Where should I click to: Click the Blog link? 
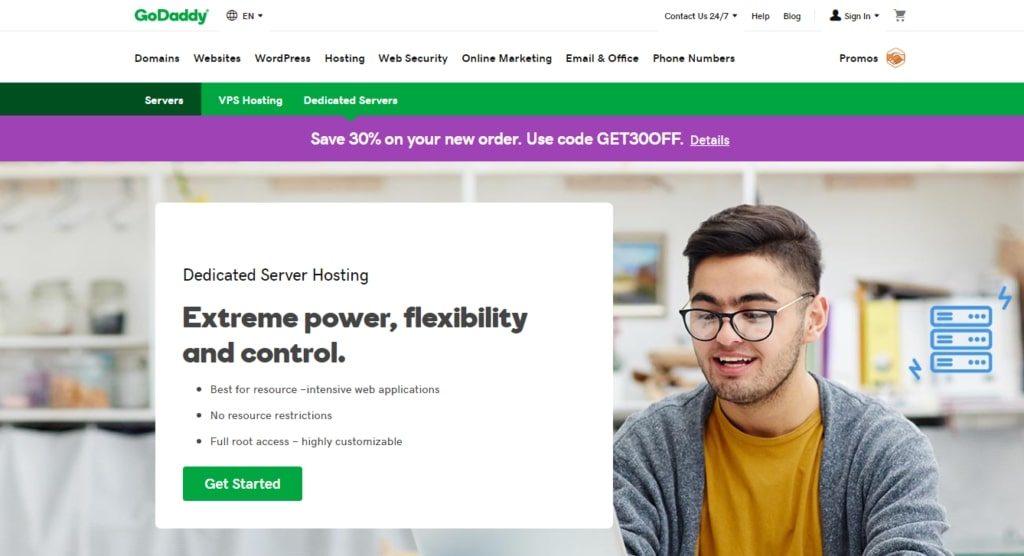coord(792,16)
